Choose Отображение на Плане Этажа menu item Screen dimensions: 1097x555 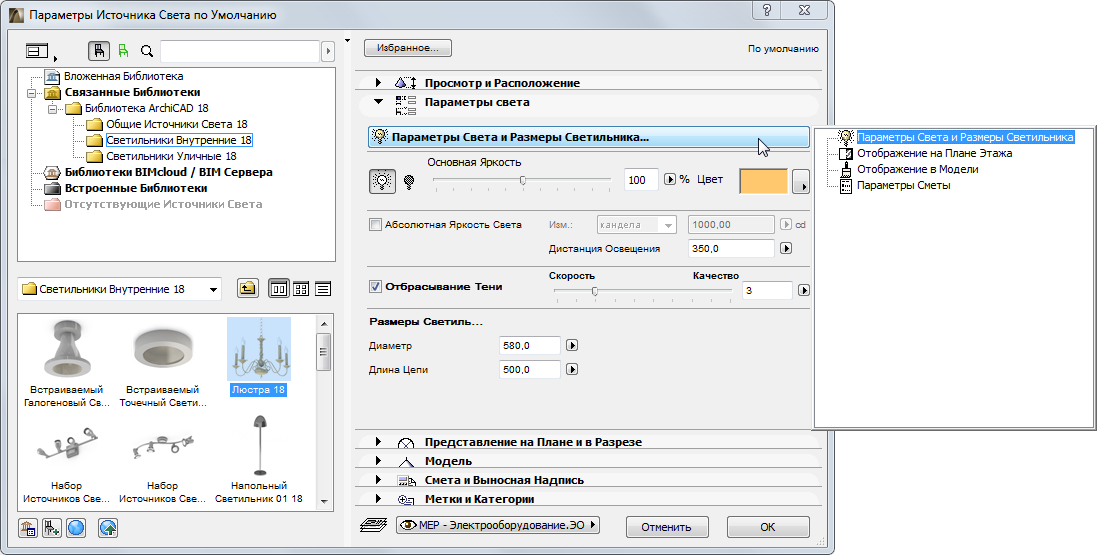(934, 153)
